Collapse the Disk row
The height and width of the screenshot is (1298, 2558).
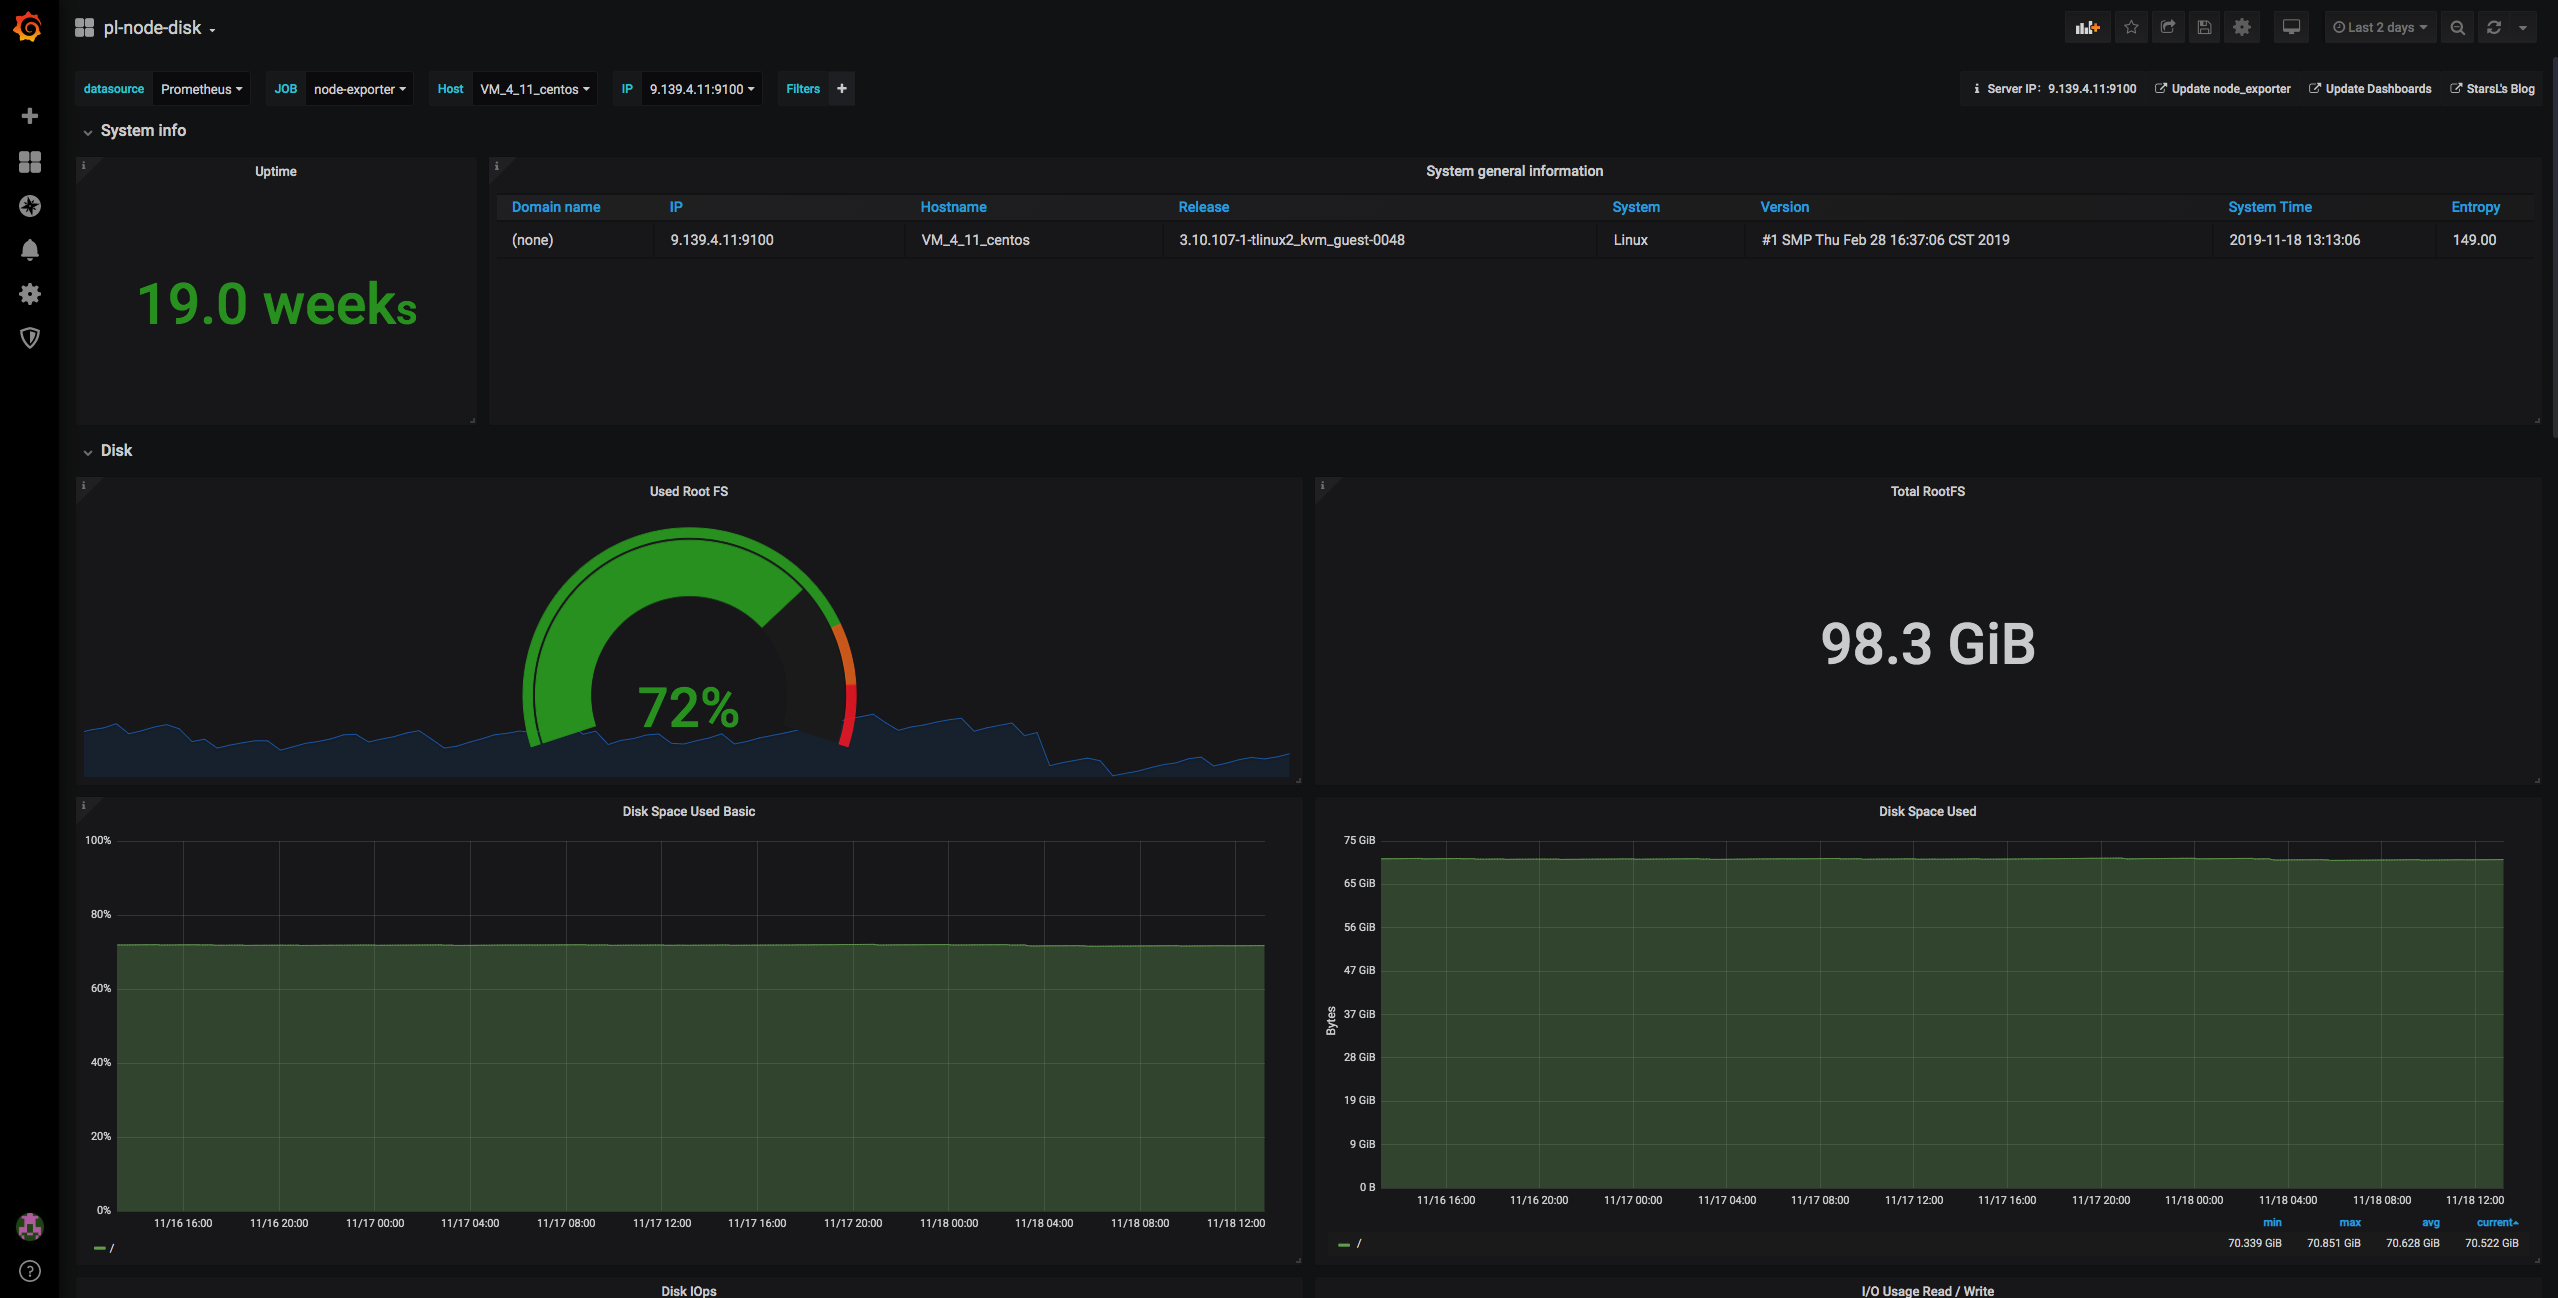[116, 451]
